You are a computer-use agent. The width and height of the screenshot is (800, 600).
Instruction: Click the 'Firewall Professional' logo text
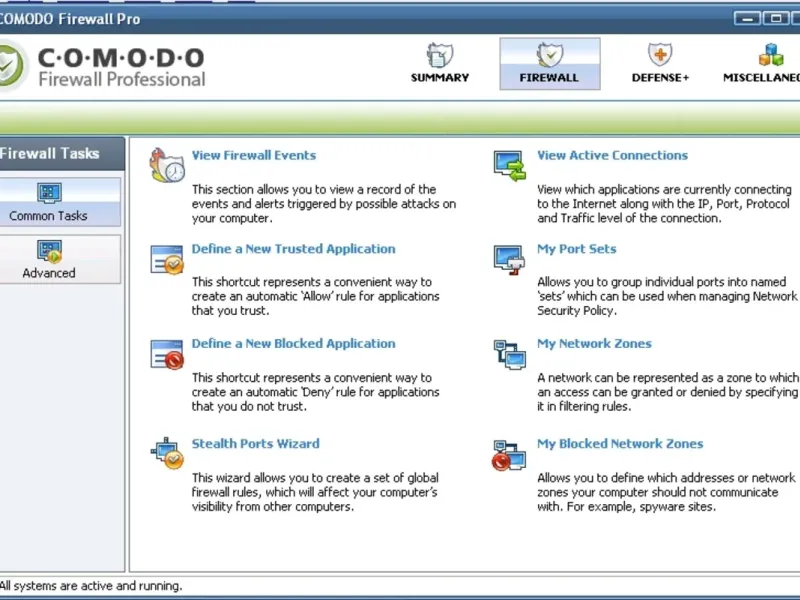[x=122, y=80]
